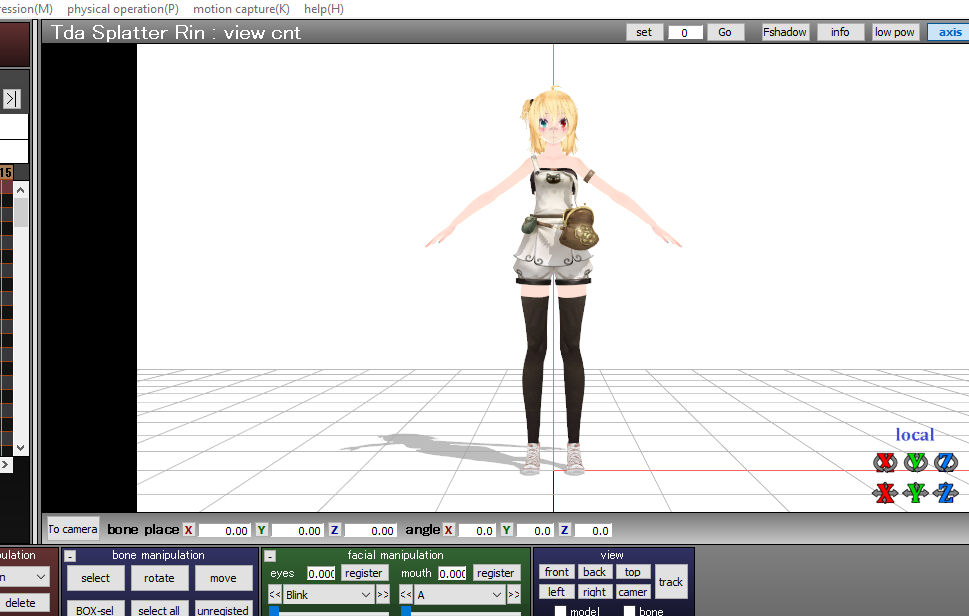The height and width of the screenshot is (616, 969).
Task: Open the help menu
Action: point(324,9)
